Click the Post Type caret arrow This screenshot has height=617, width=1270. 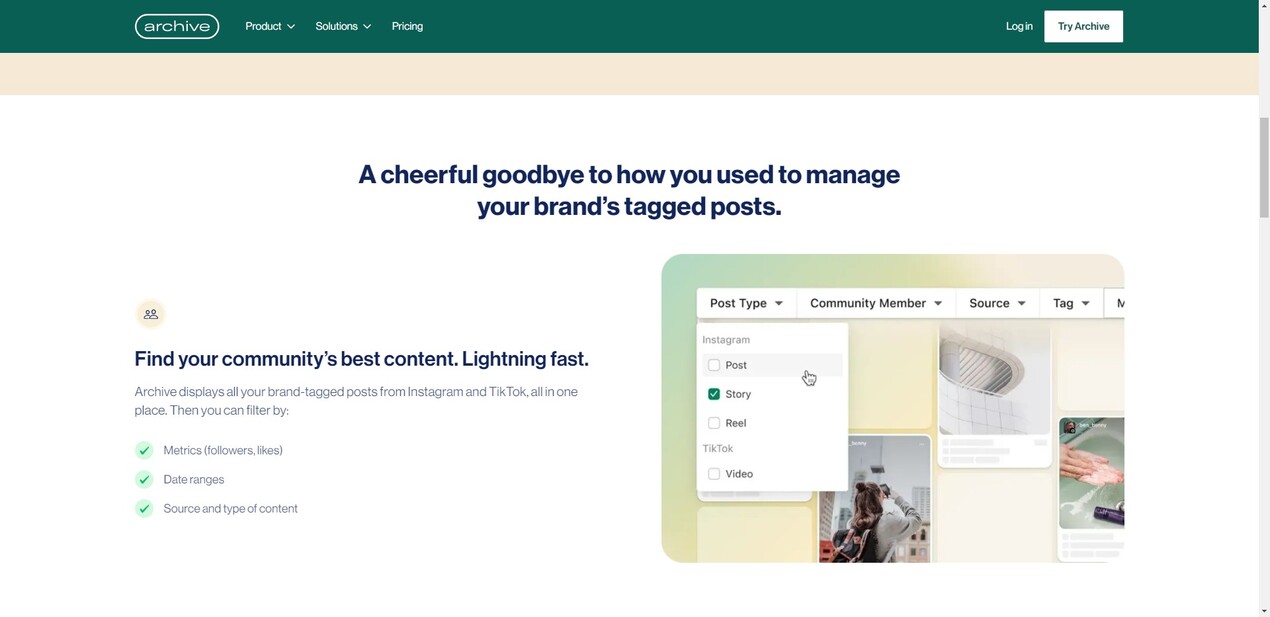click(x=779, y=304)
